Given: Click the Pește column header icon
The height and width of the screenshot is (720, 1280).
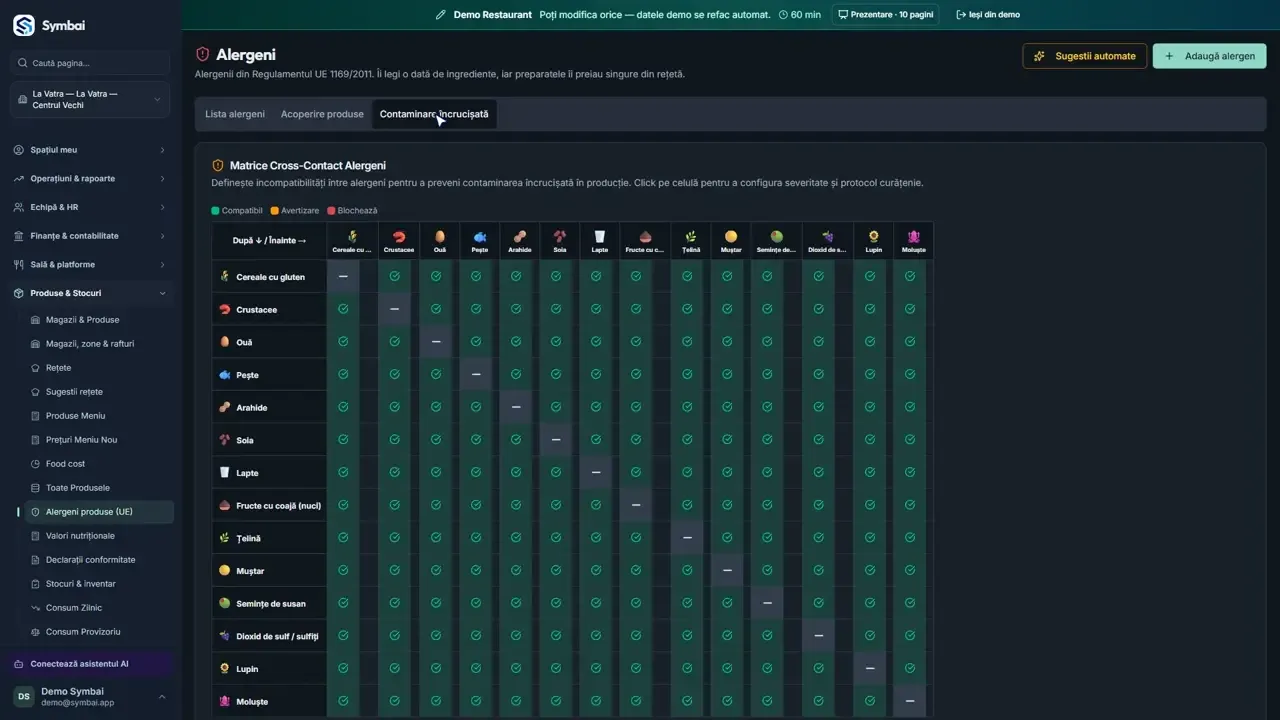Looking at the screenshot, I should (x=480, y=236).
